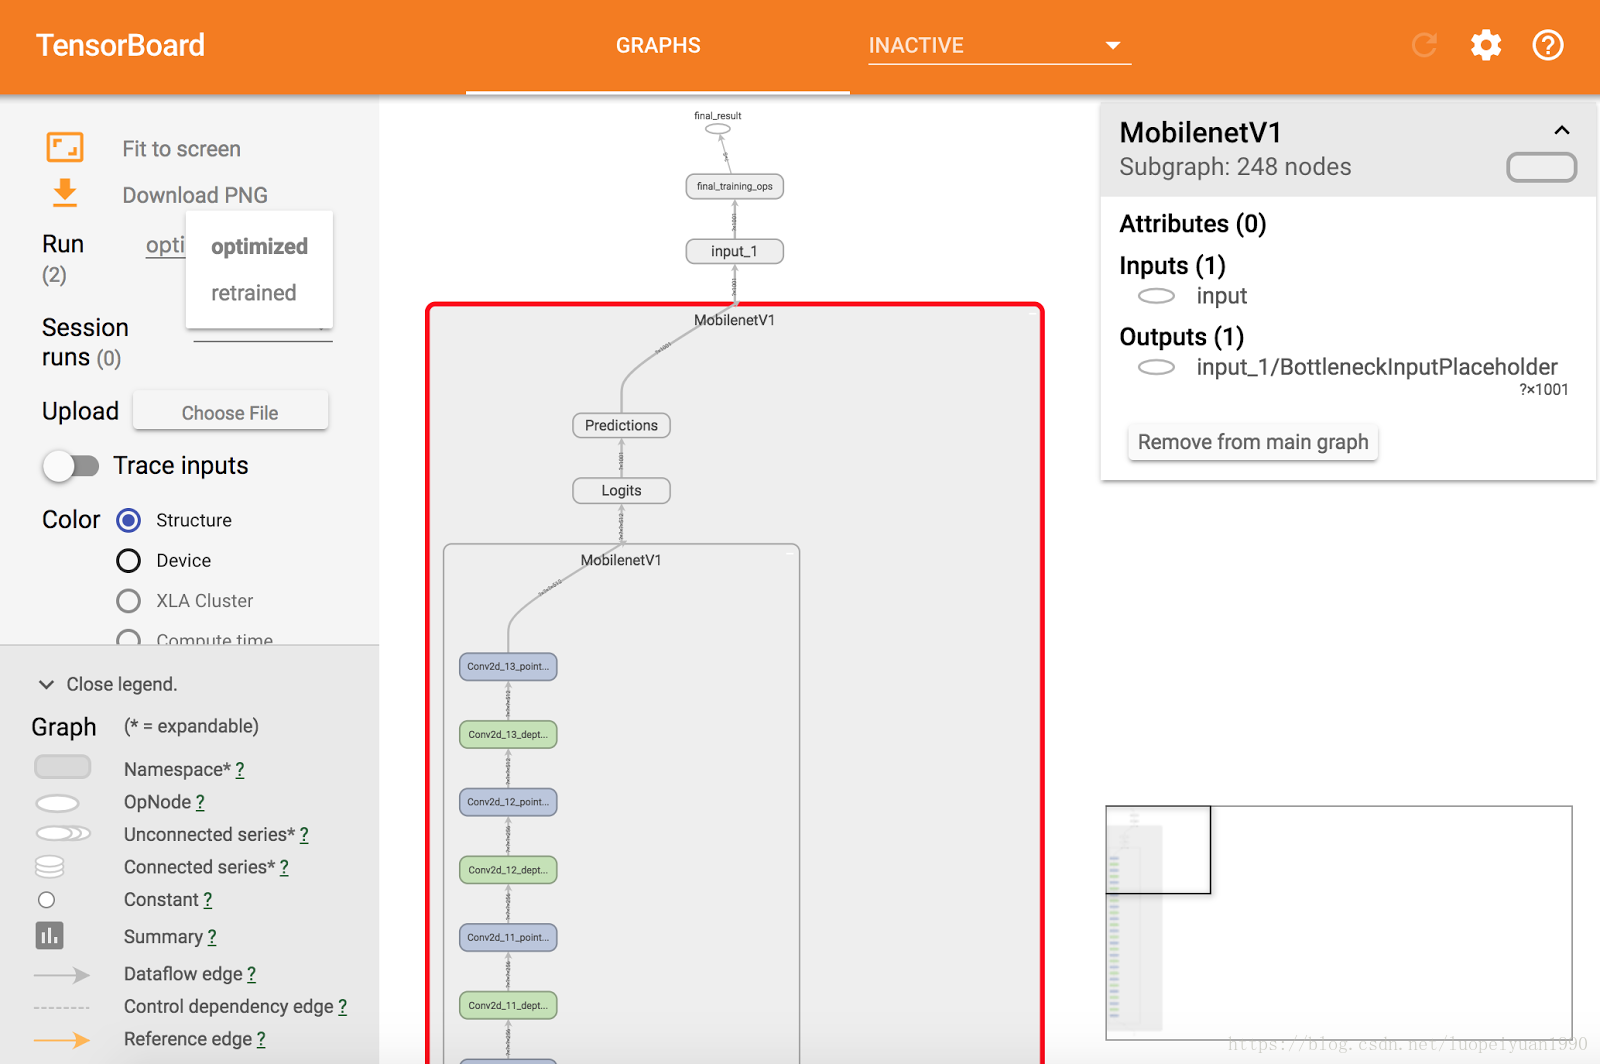The height and width of the screenshot is (1064, 1600).
Task: Select the Conv2d_11_point... node
Action: [x=508, y=938]
